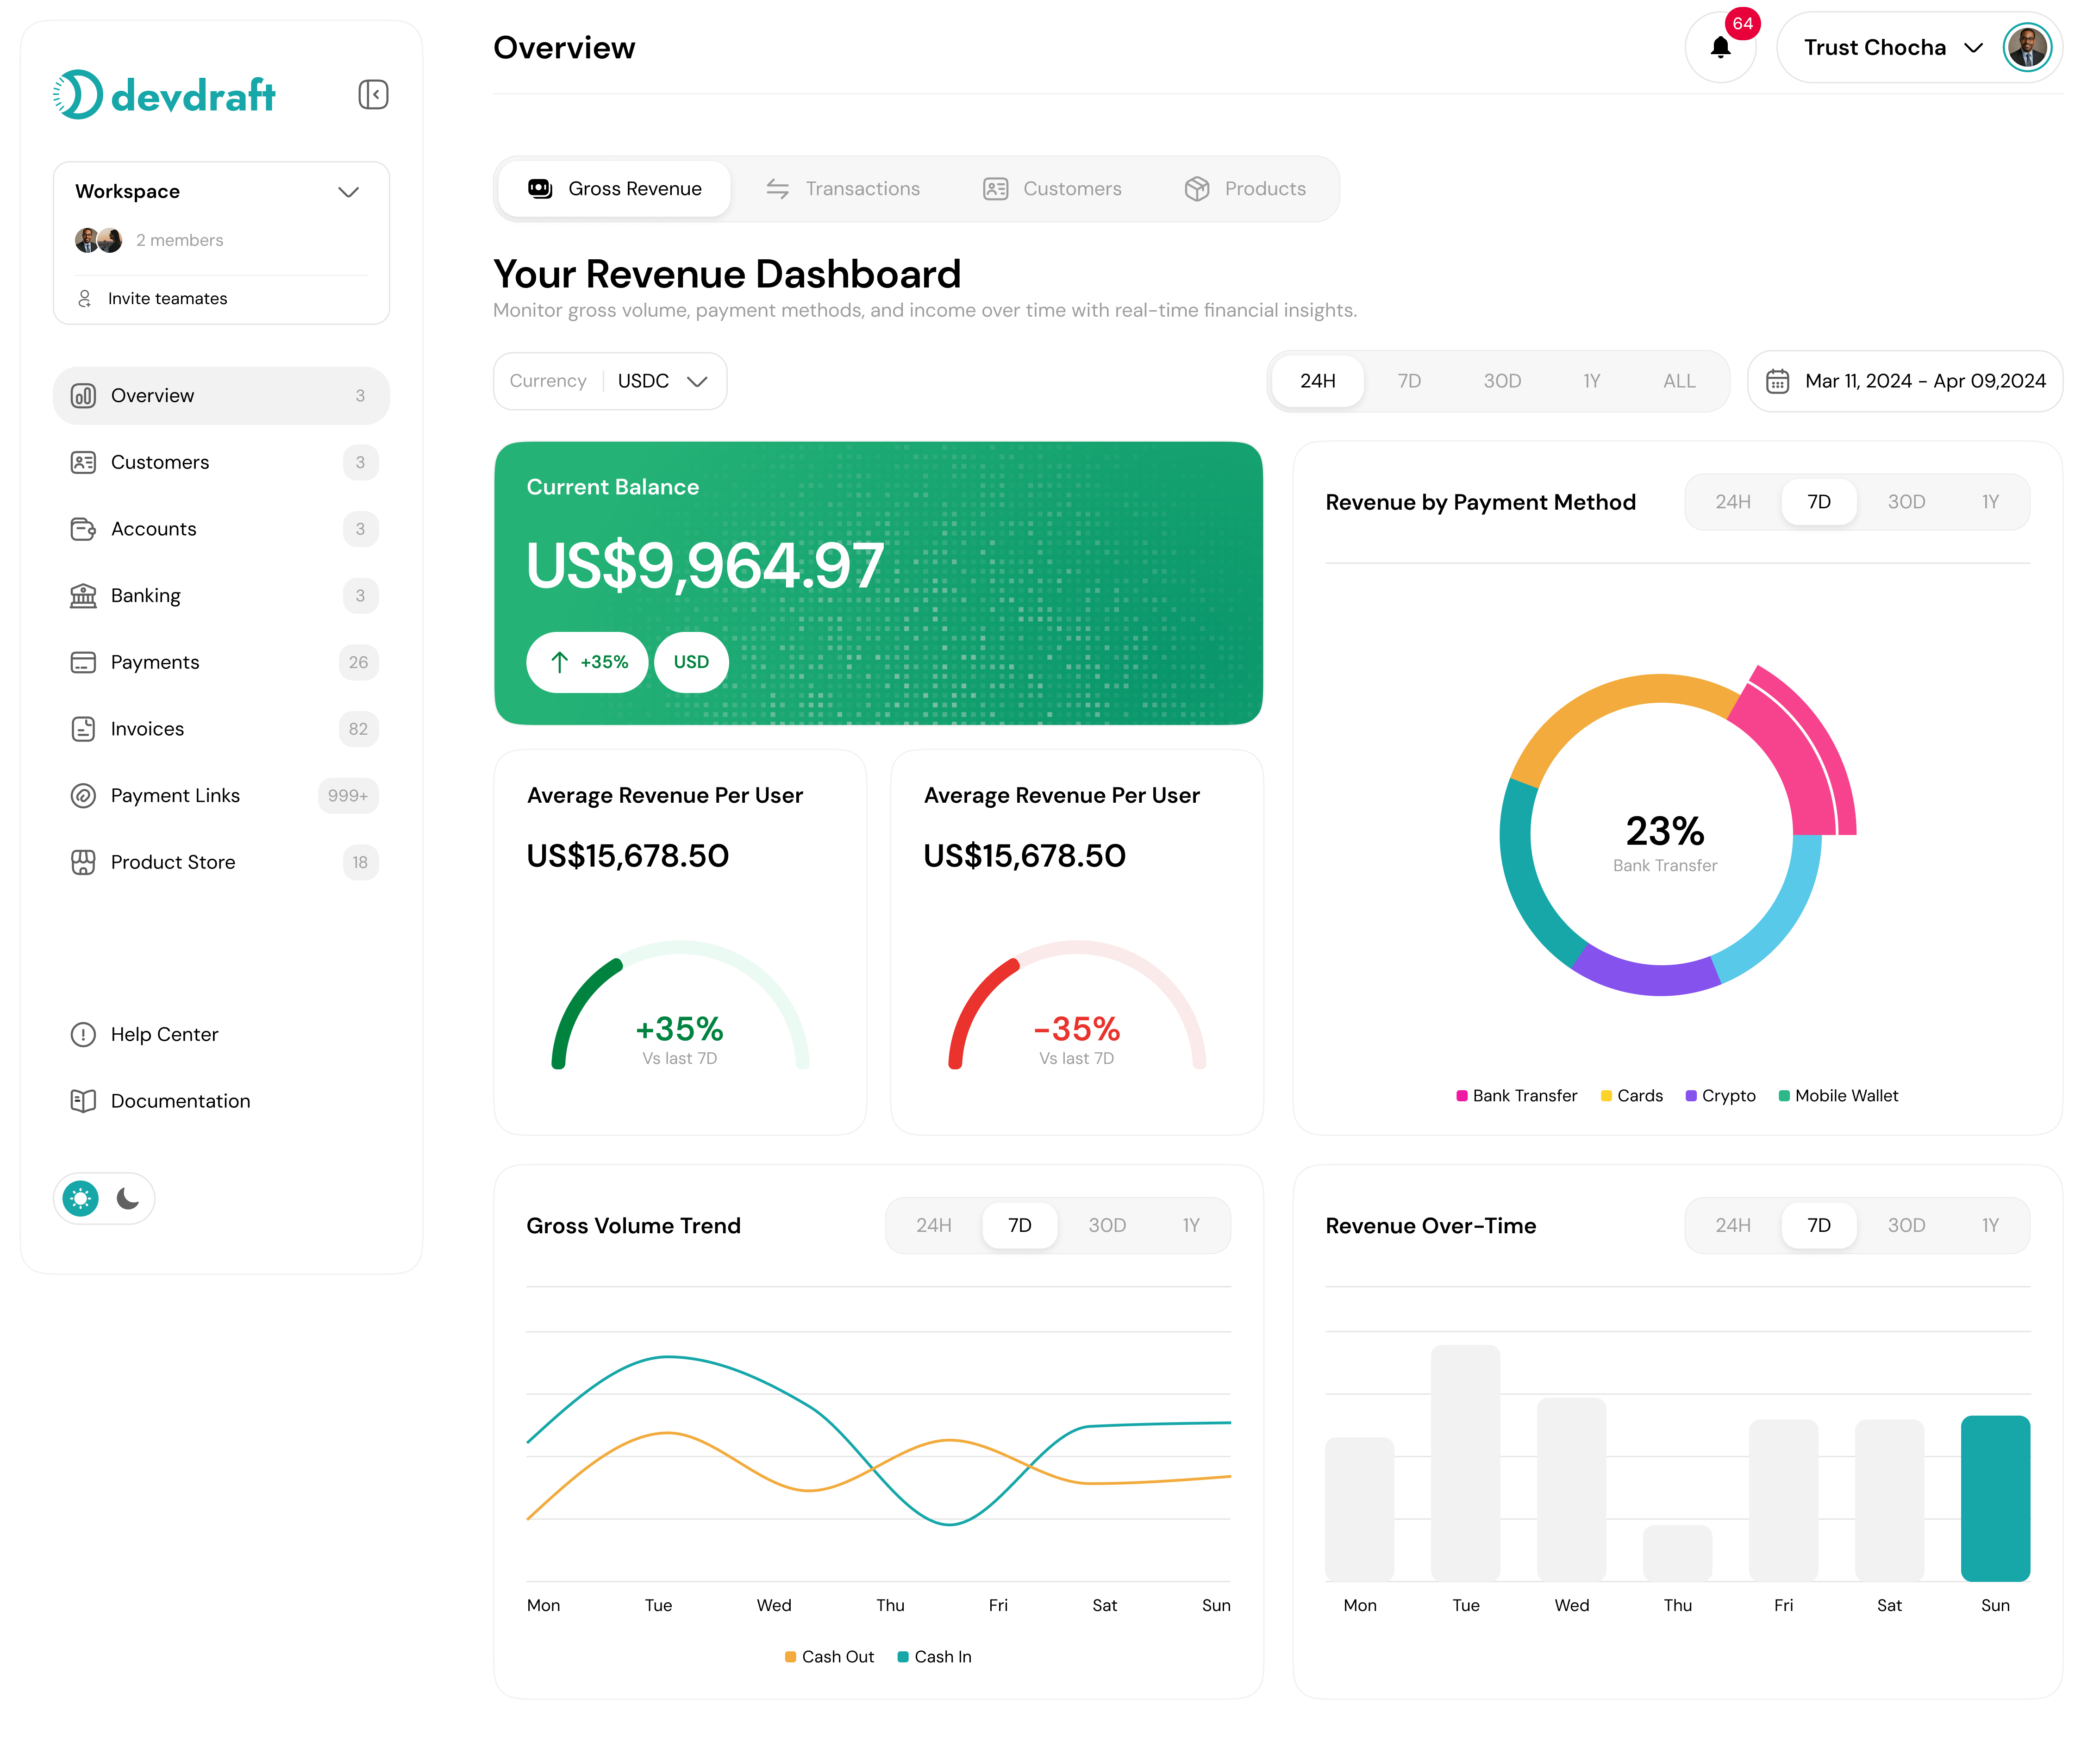
Task: Enable dark mode with moon toggle
Action: [128, 1198]
